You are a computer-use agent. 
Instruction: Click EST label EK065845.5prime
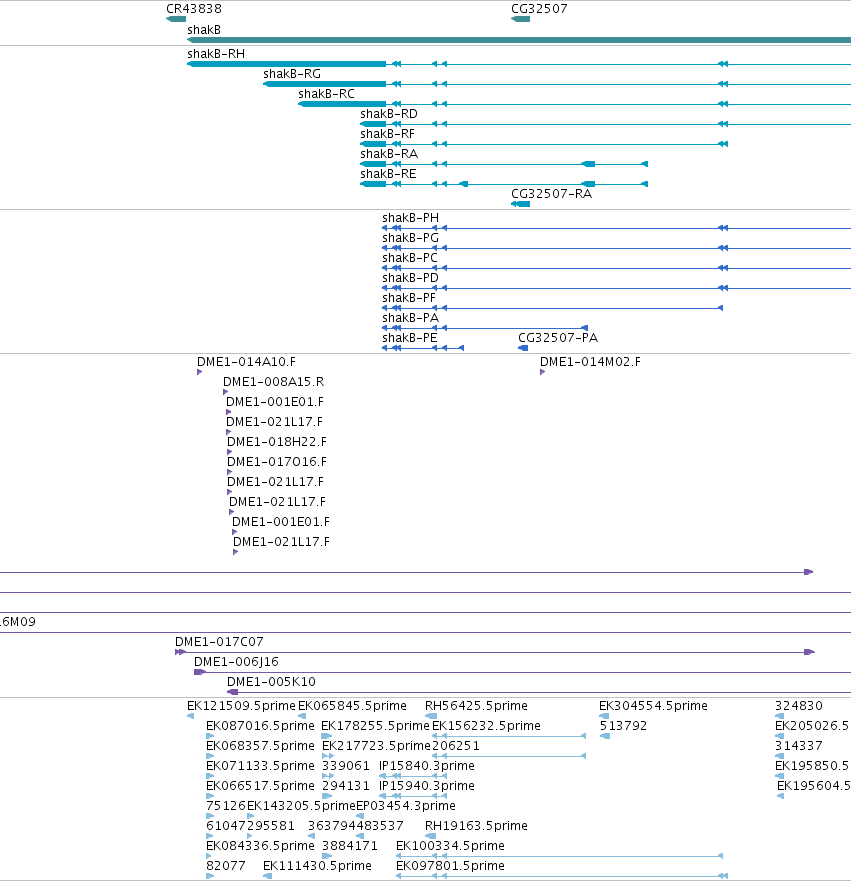352,706
